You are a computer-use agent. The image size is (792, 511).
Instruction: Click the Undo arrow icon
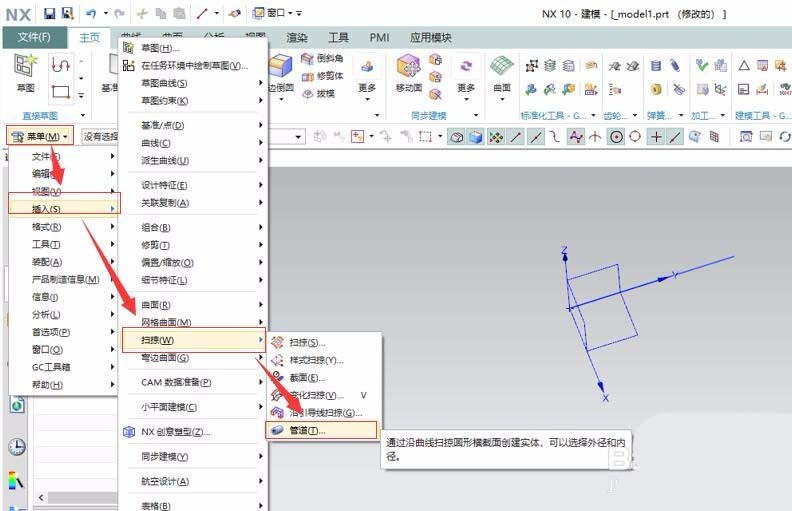click(x=91, y=13)
